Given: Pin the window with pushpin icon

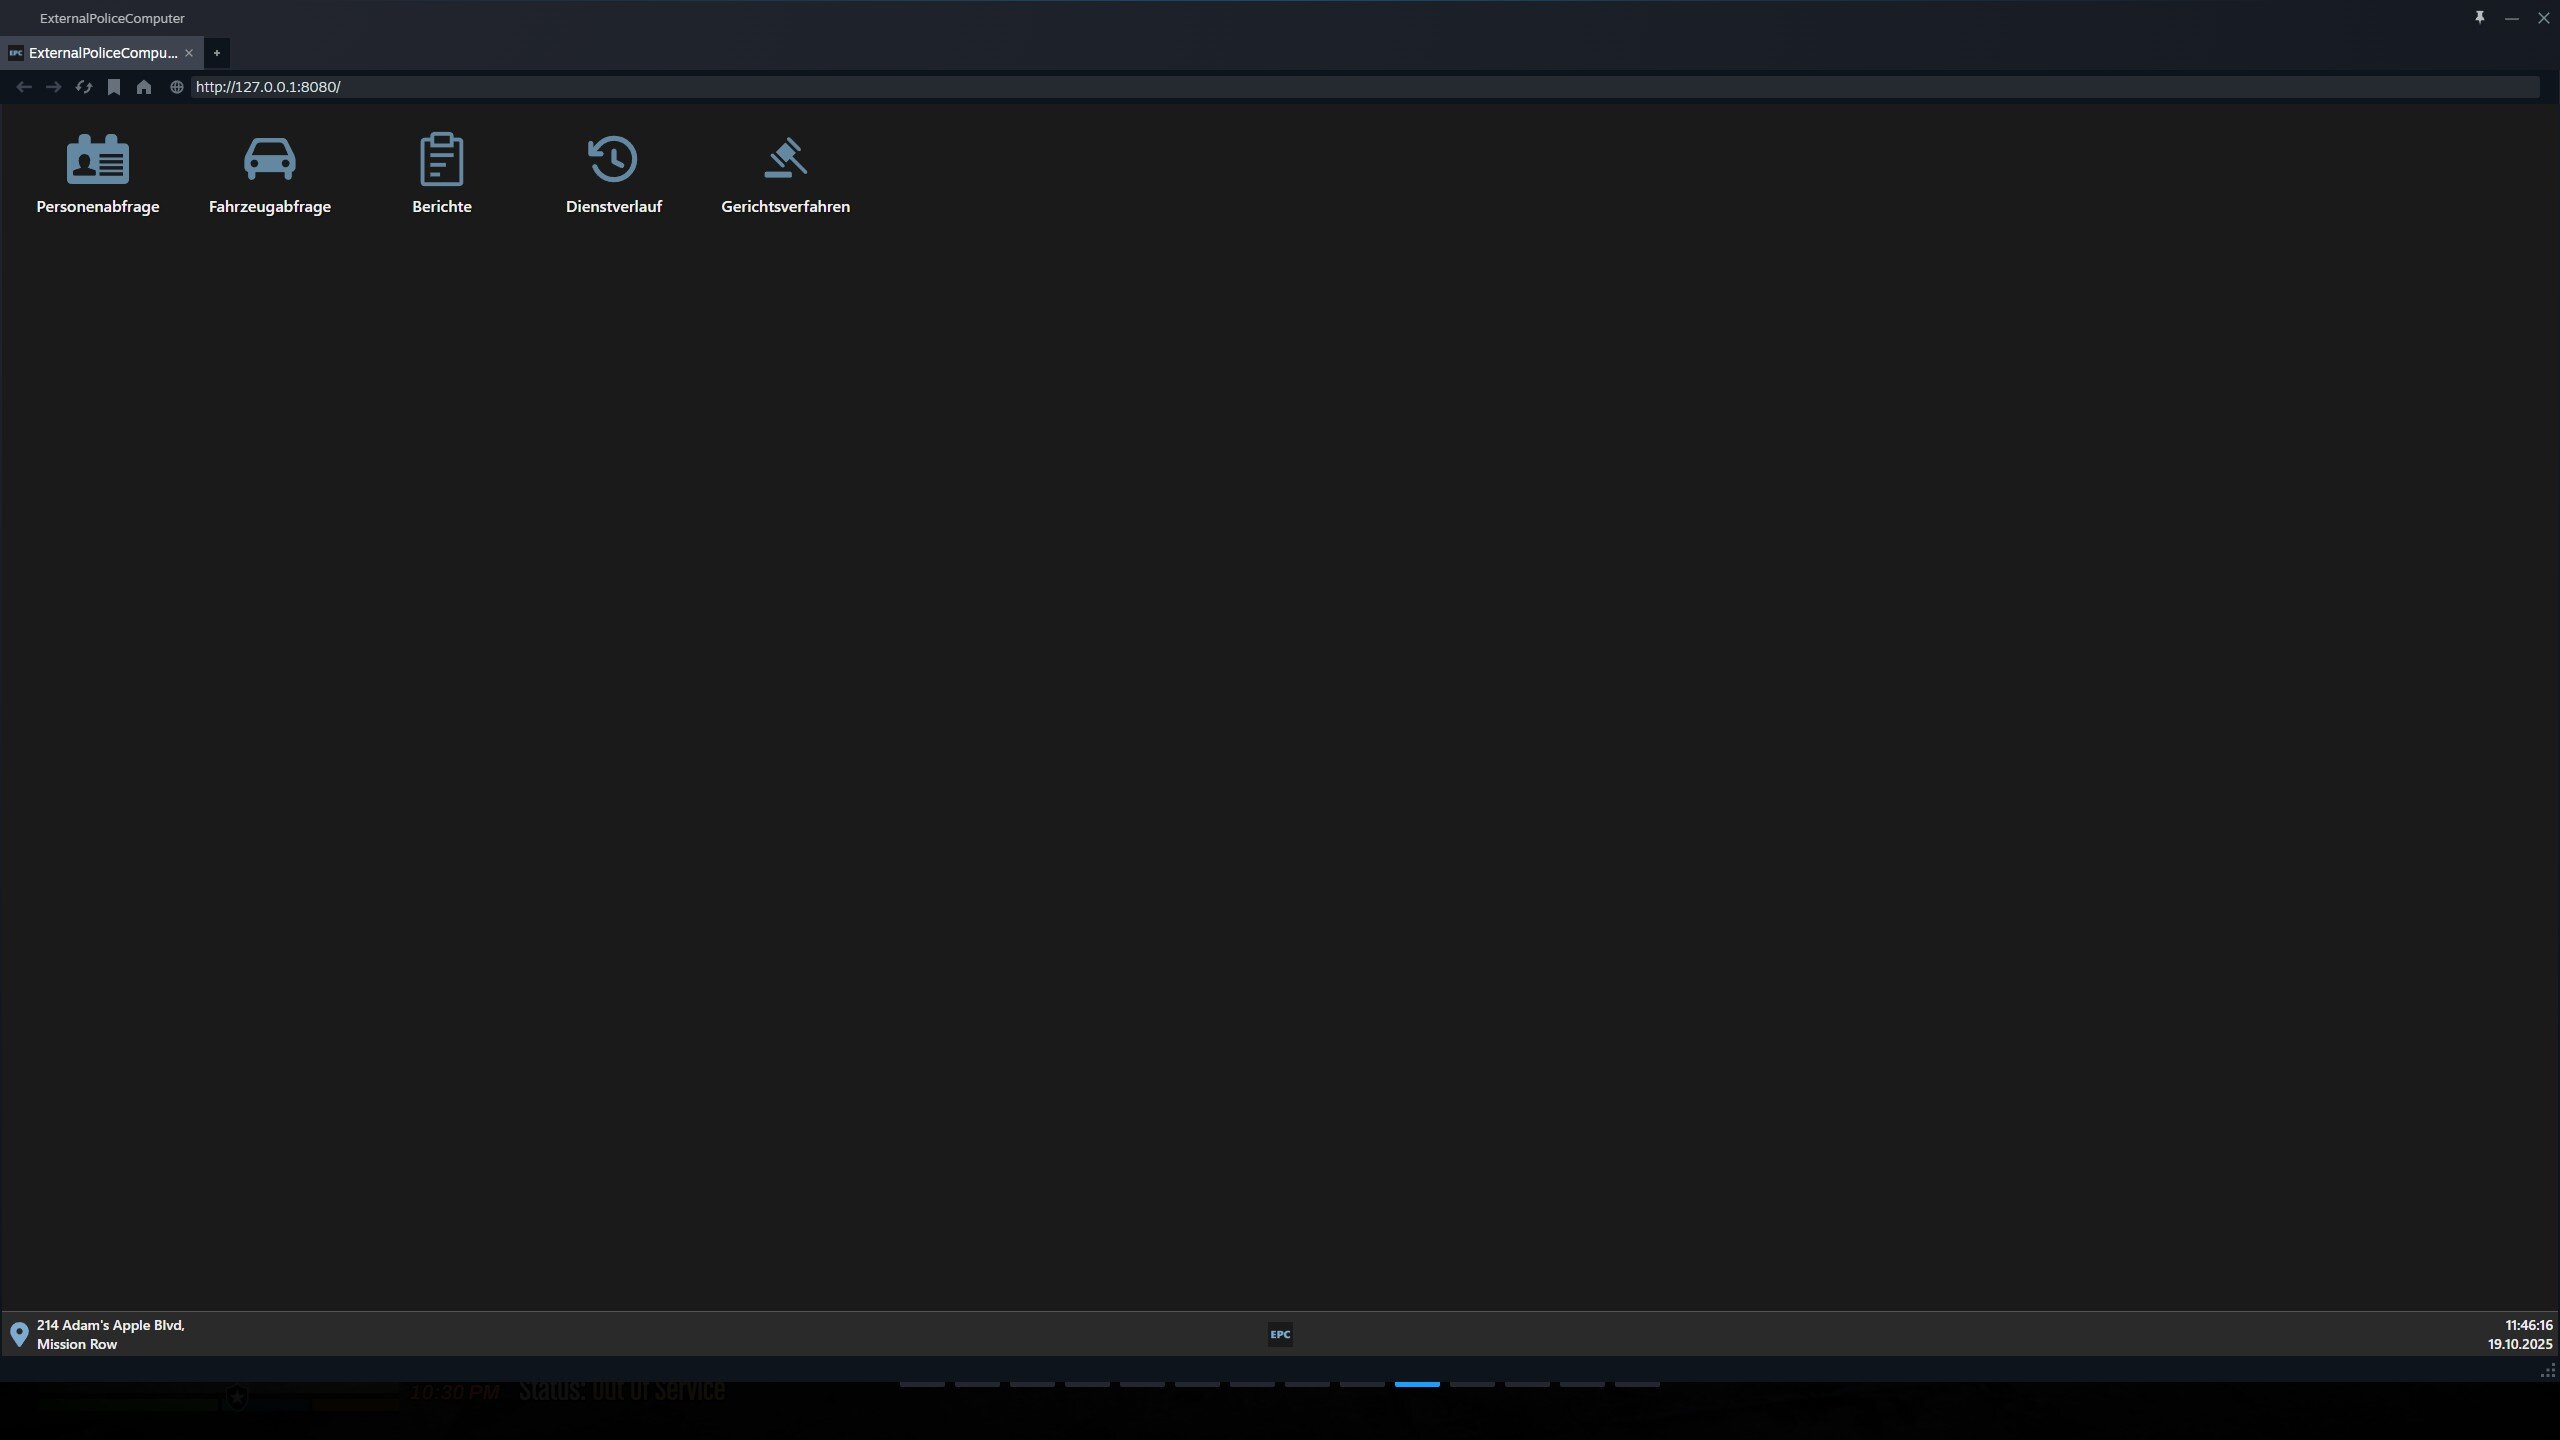Looking at the screenshot, I should coord(2479,18).
